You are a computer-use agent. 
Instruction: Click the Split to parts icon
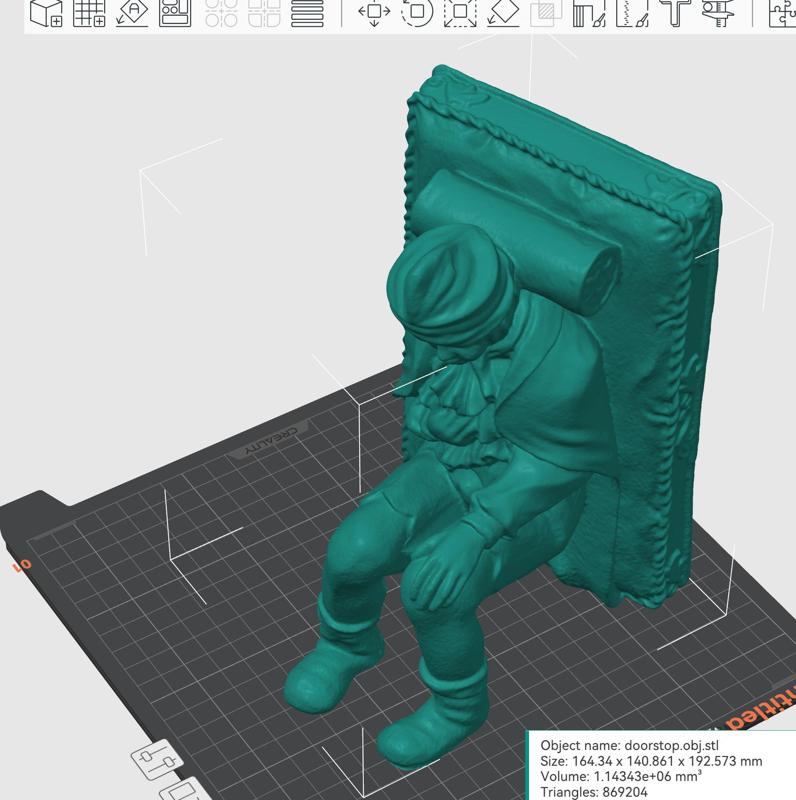[x=264, y=13]
